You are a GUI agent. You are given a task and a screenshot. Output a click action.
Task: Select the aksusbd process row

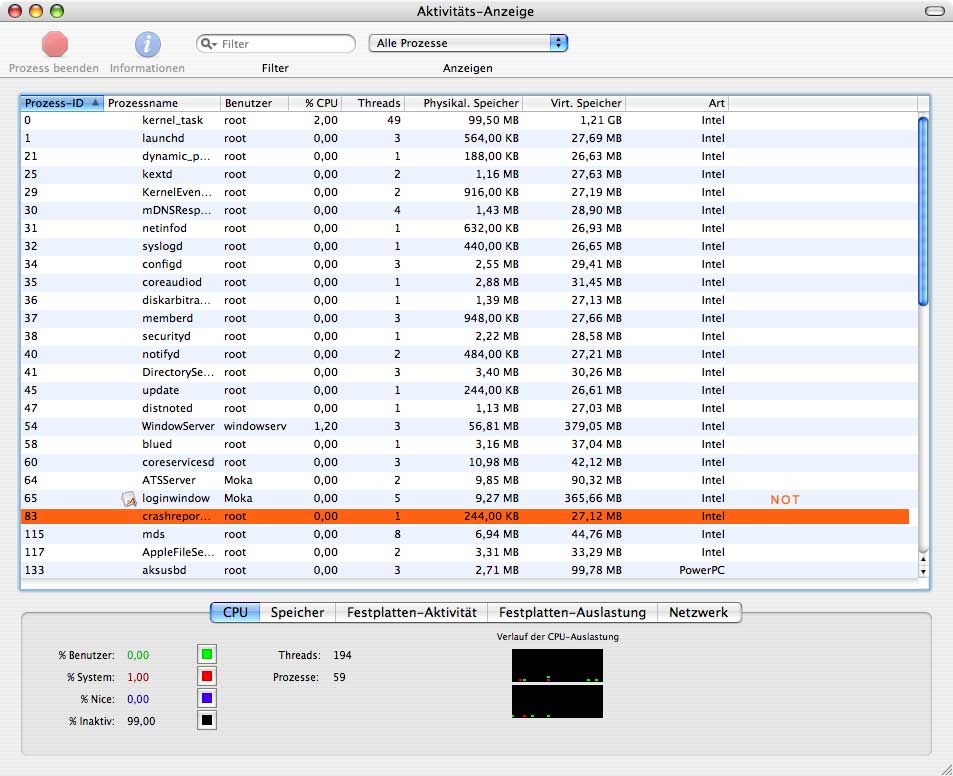pos(469,570)
